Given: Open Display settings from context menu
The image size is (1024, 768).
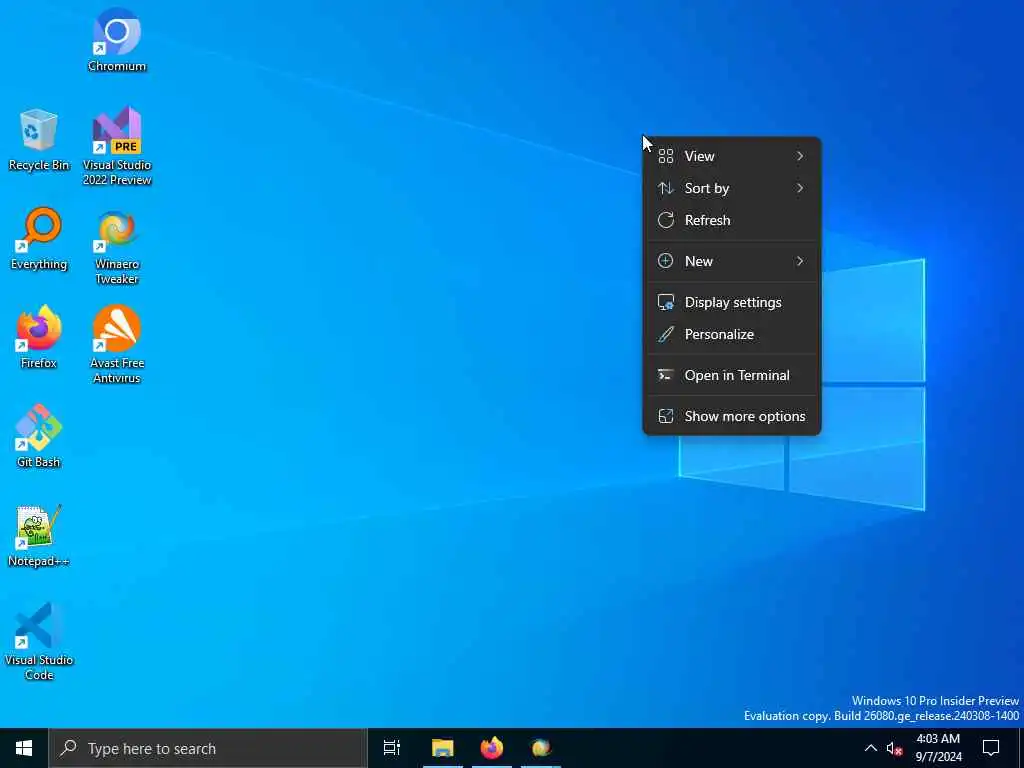Looking at the screenshot, I should click(x=731, y=302).
